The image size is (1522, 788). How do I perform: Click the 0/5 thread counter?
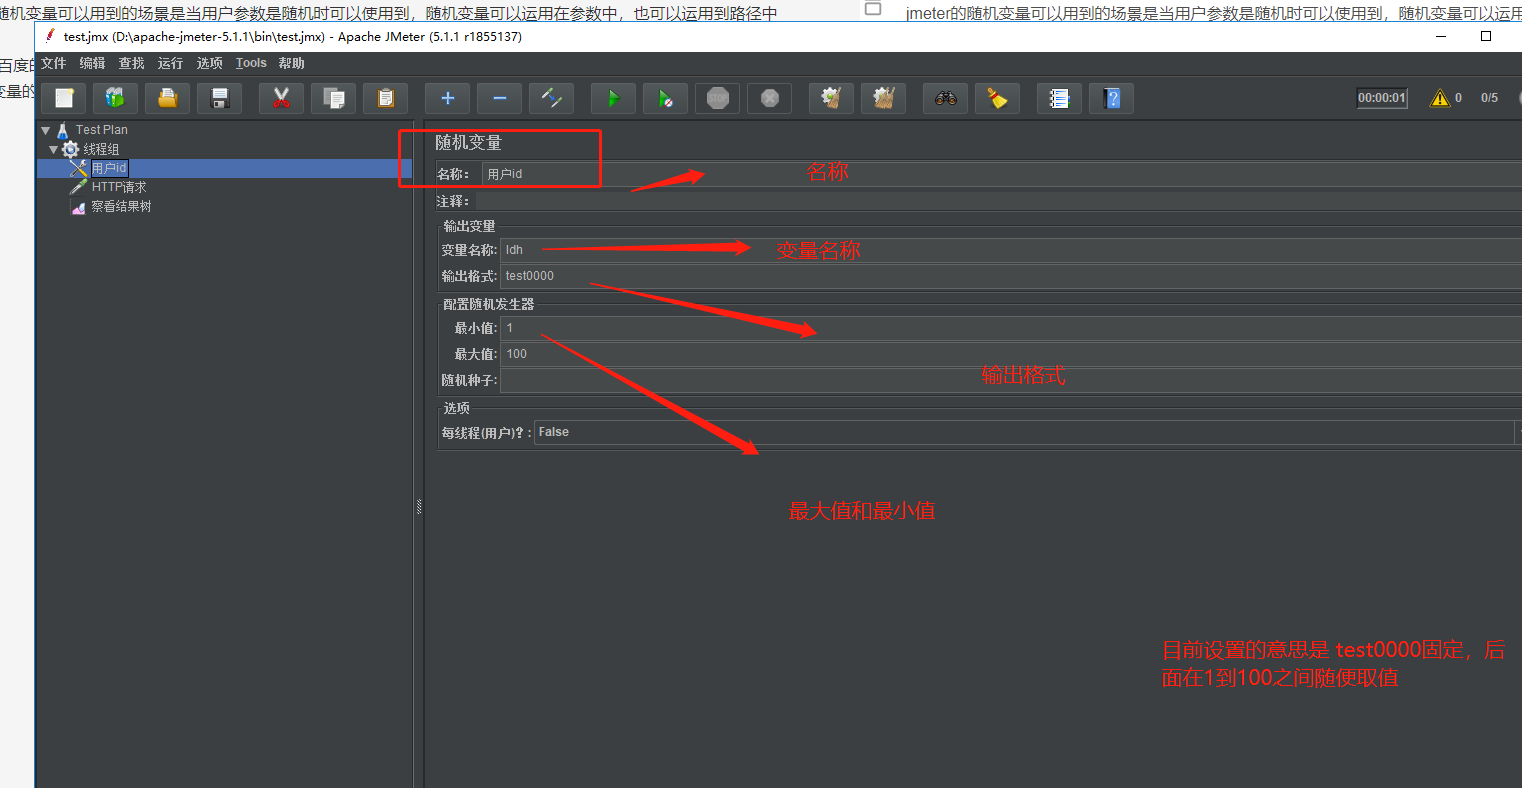tap(1490, 98)
